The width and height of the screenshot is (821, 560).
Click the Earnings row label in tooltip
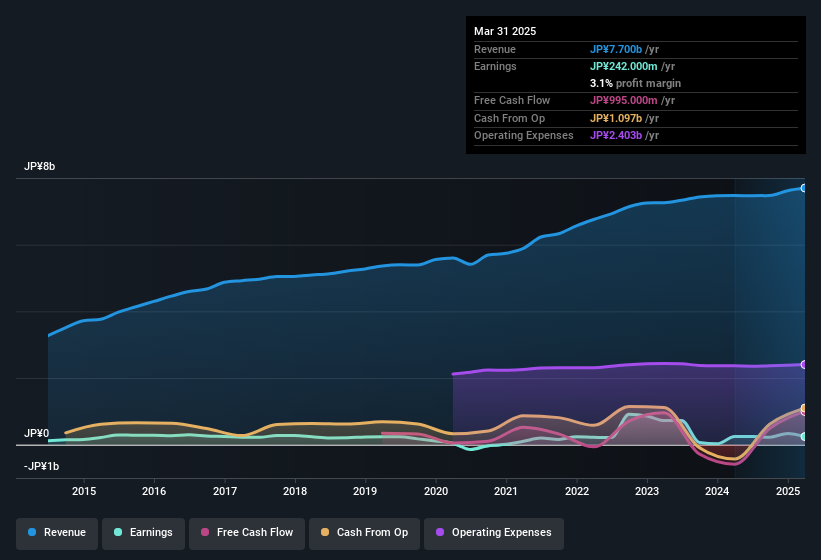(495, 66)
